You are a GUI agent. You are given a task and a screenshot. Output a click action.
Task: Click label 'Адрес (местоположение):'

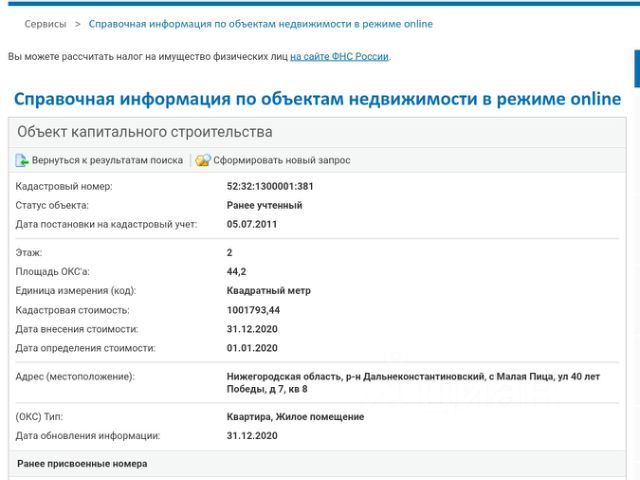coord(75,376)
